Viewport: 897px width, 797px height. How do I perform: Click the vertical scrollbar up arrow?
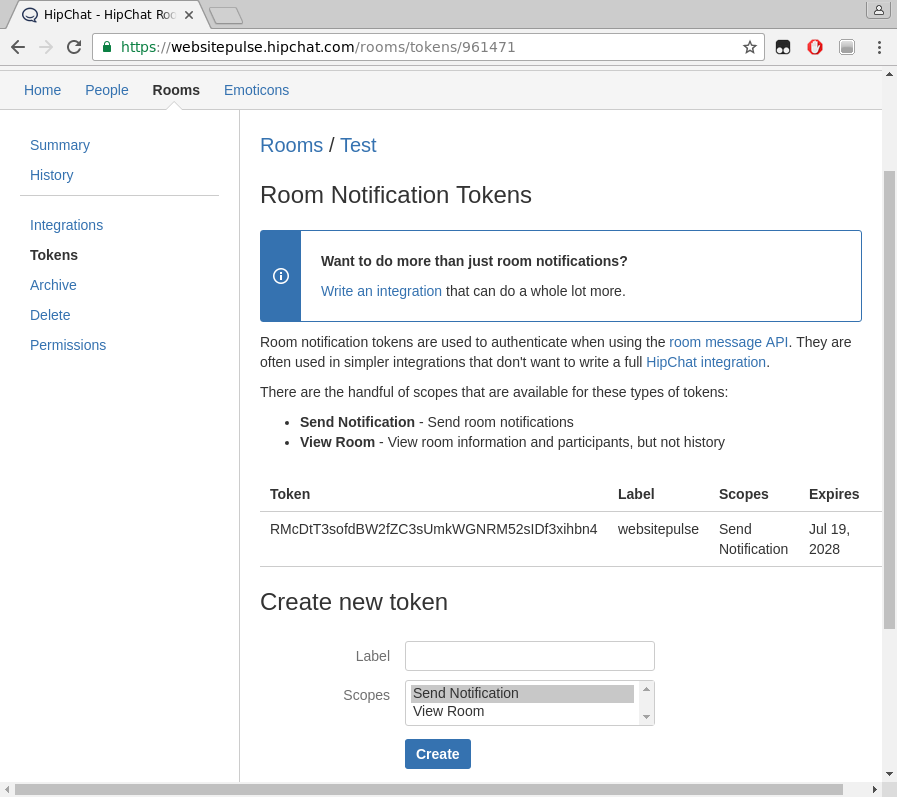(889, 74)
